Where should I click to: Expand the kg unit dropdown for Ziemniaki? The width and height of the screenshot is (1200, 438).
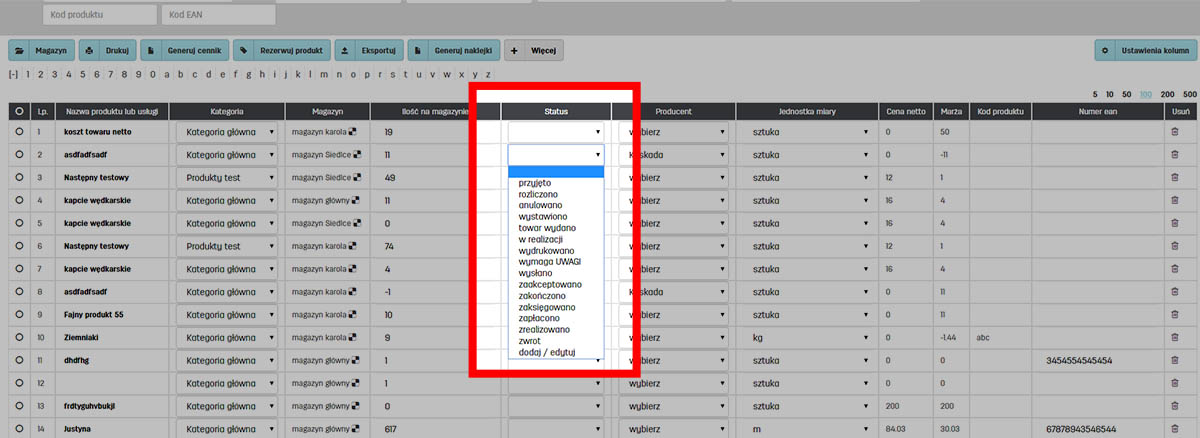point(805,337)
